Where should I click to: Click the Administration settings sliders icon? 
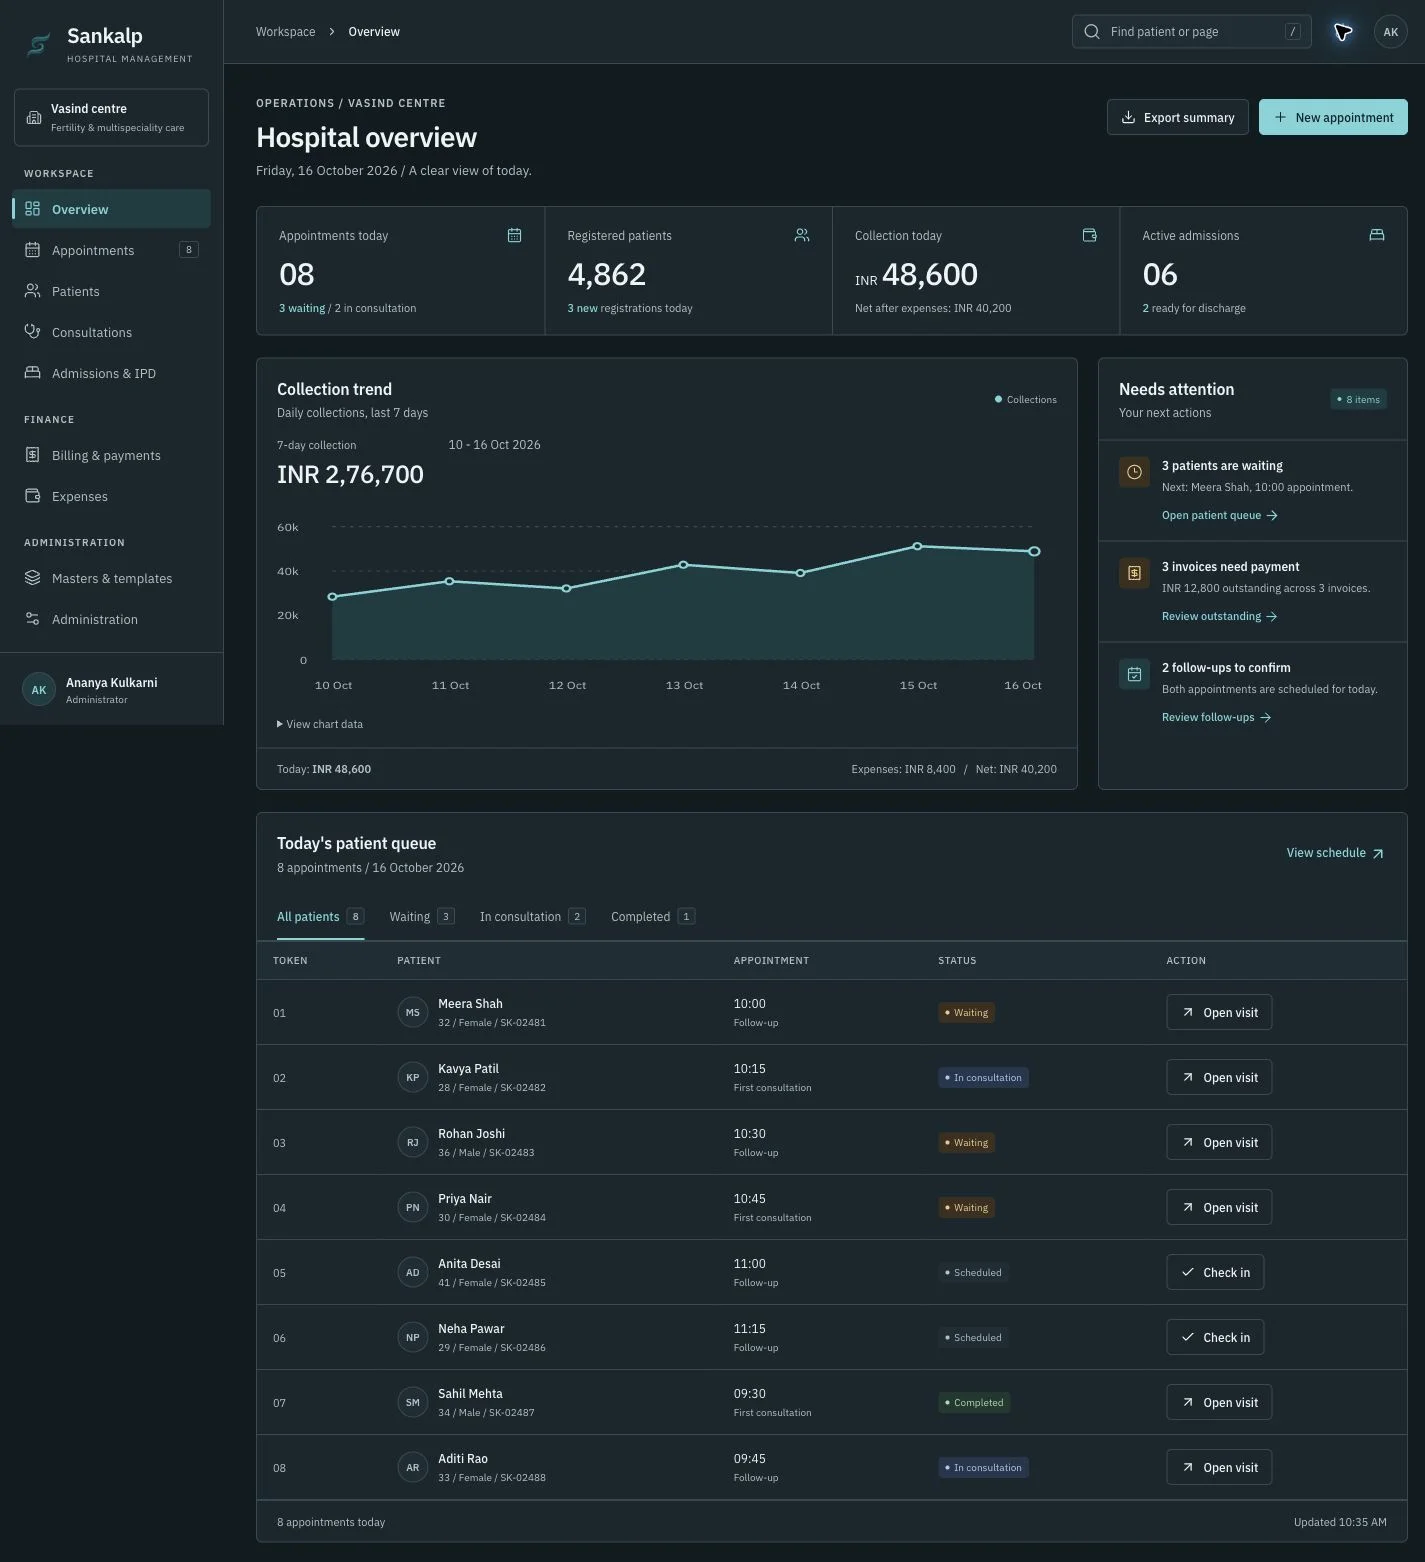click(x=33, y=619)
